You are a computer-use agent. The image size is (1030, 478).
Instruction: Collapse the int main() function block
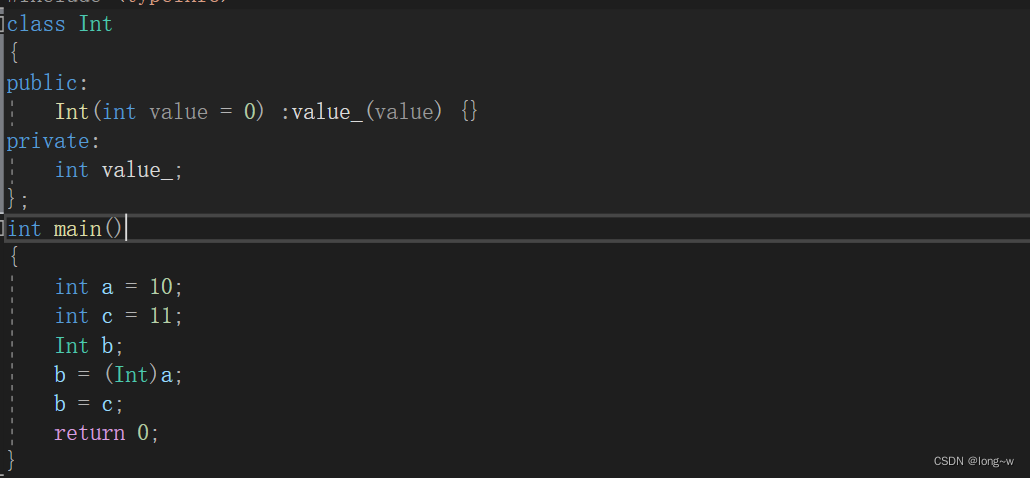click(3, 229)
